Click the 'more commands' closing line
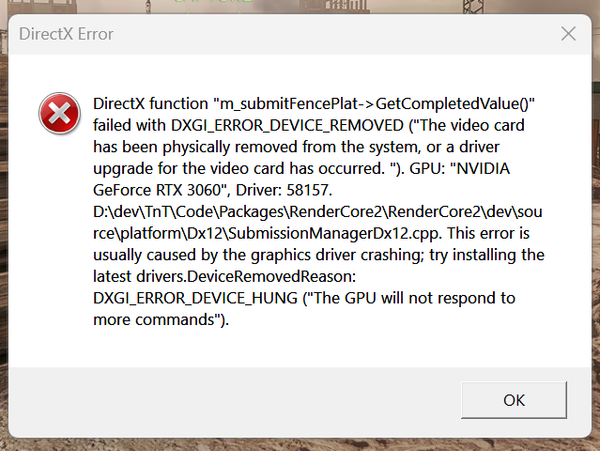600x451 pixels. pyautogui.click(x=161, y=320)
